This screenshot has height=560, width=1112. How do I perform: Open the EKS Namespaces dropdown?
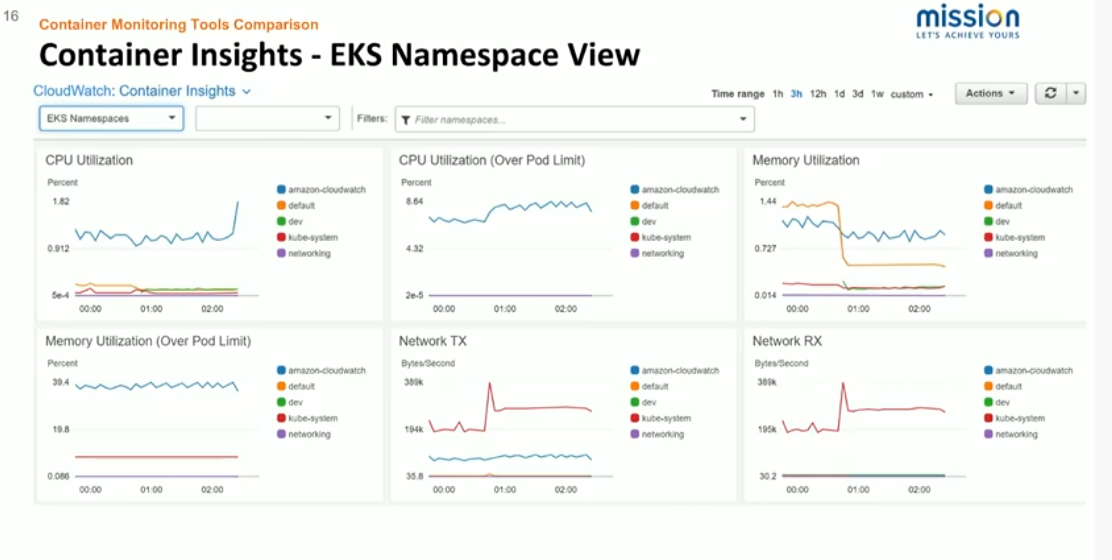[x=111, y=119]
